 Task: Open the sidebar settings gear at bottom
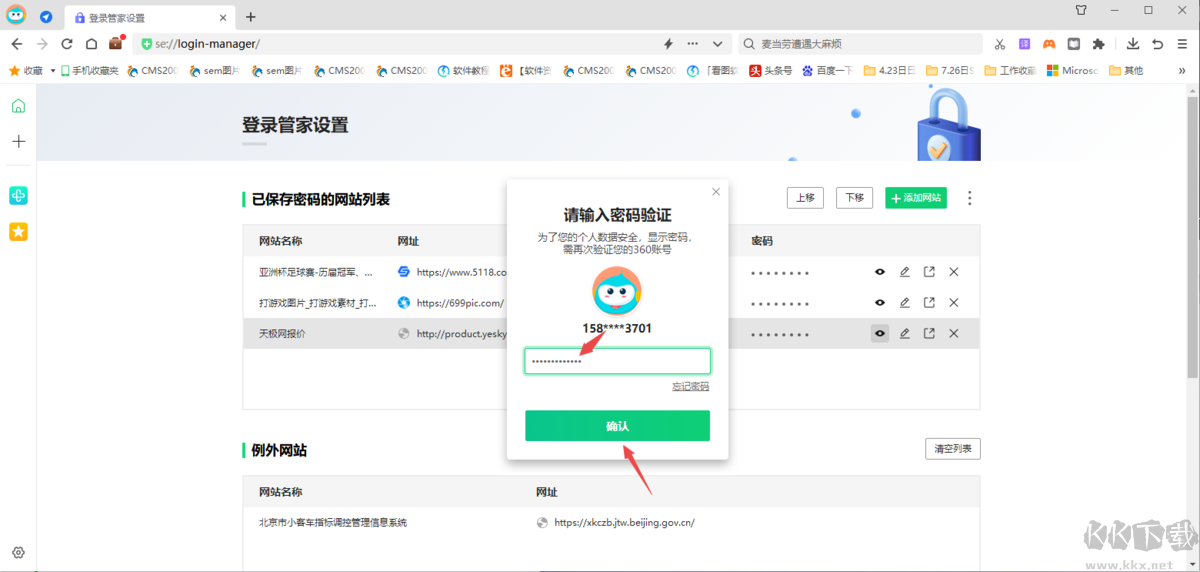pyautogui.click(x=18, y=553)
